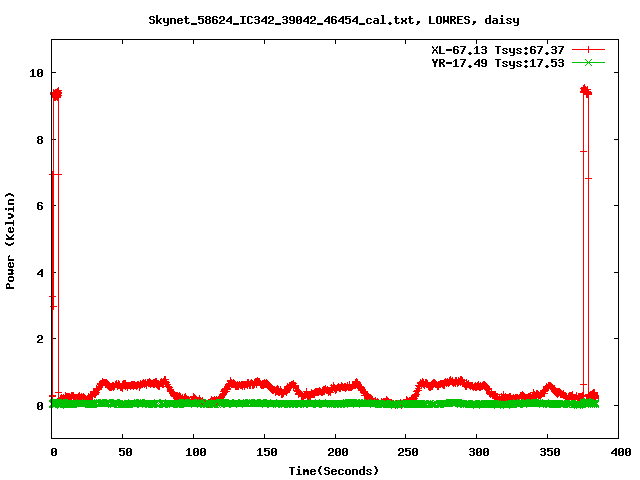The image size is (640, 480).
Task: Click x-axis tick label 400
Action: 620,452
